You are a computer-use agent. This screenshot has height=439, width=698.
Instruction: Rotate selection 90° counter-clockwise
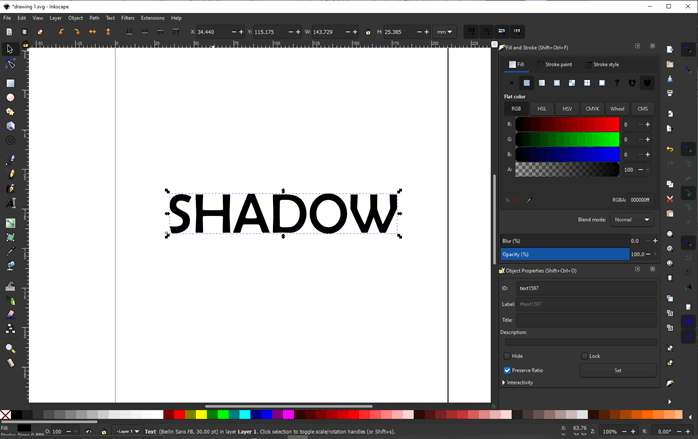[x=61, y=32]
